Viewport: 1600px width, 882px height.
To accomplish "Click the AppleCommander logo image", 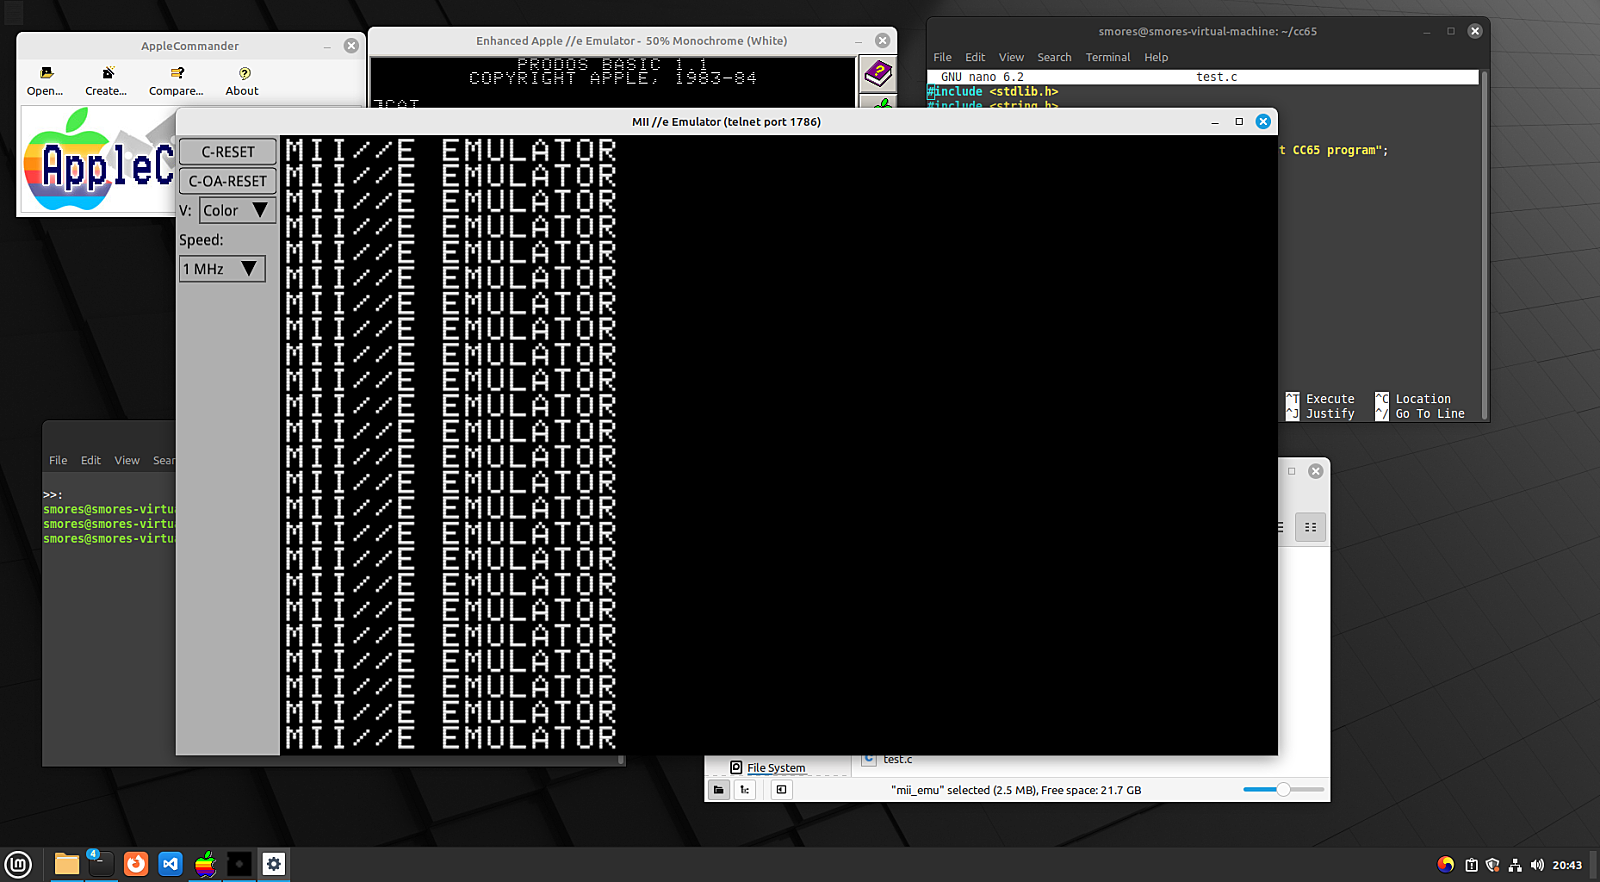I will [x=99, y=160].
